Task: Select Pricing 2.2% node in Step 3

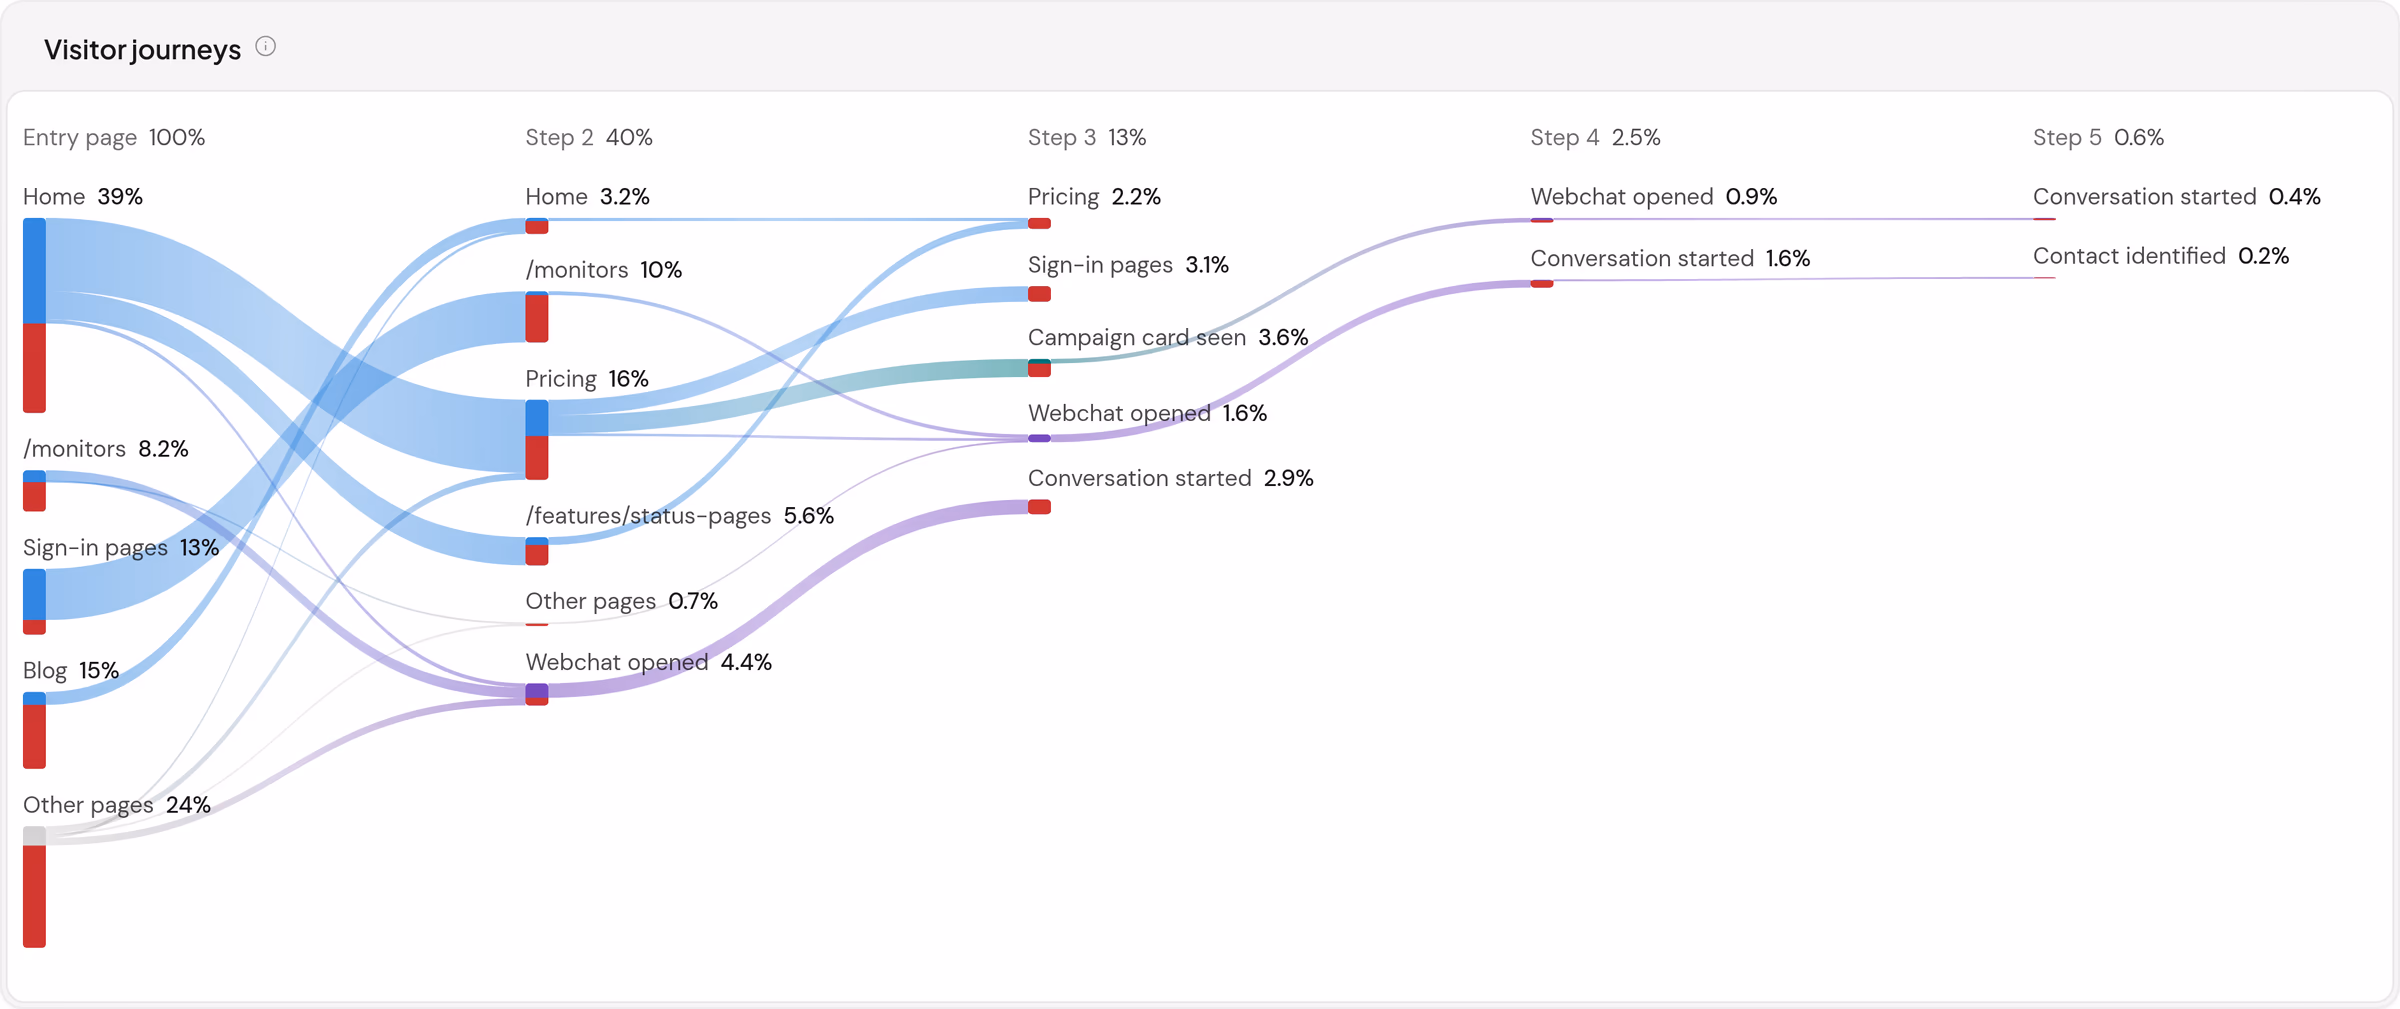Action: click(x=1040, y=223)
